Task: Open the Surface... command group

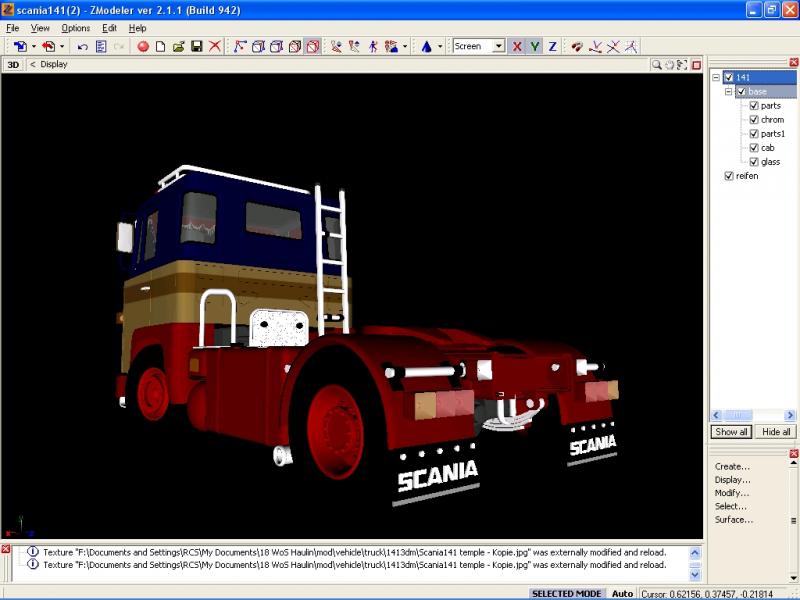Action: pyautogui.click(x=734, y=519)
